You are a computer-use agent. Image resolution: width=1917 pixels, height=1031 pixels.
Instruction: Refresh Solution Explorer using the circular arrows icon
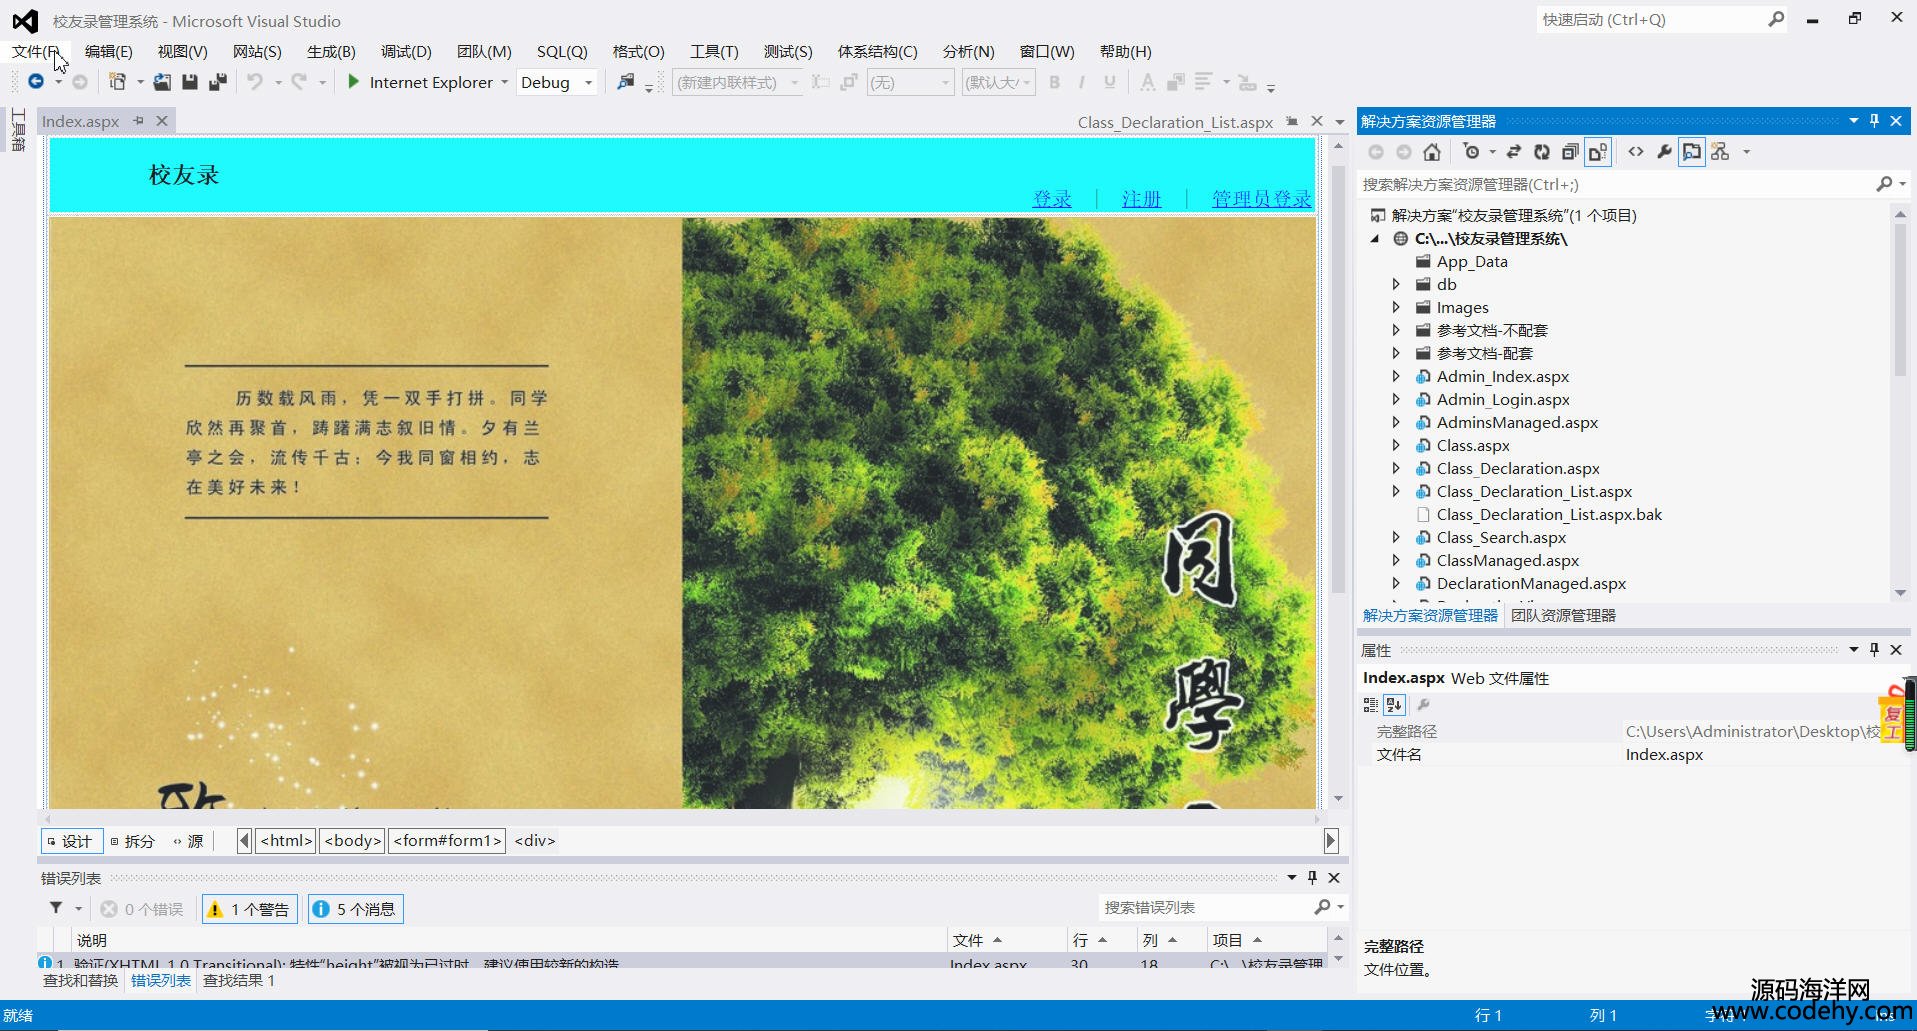click(1542, 152)
